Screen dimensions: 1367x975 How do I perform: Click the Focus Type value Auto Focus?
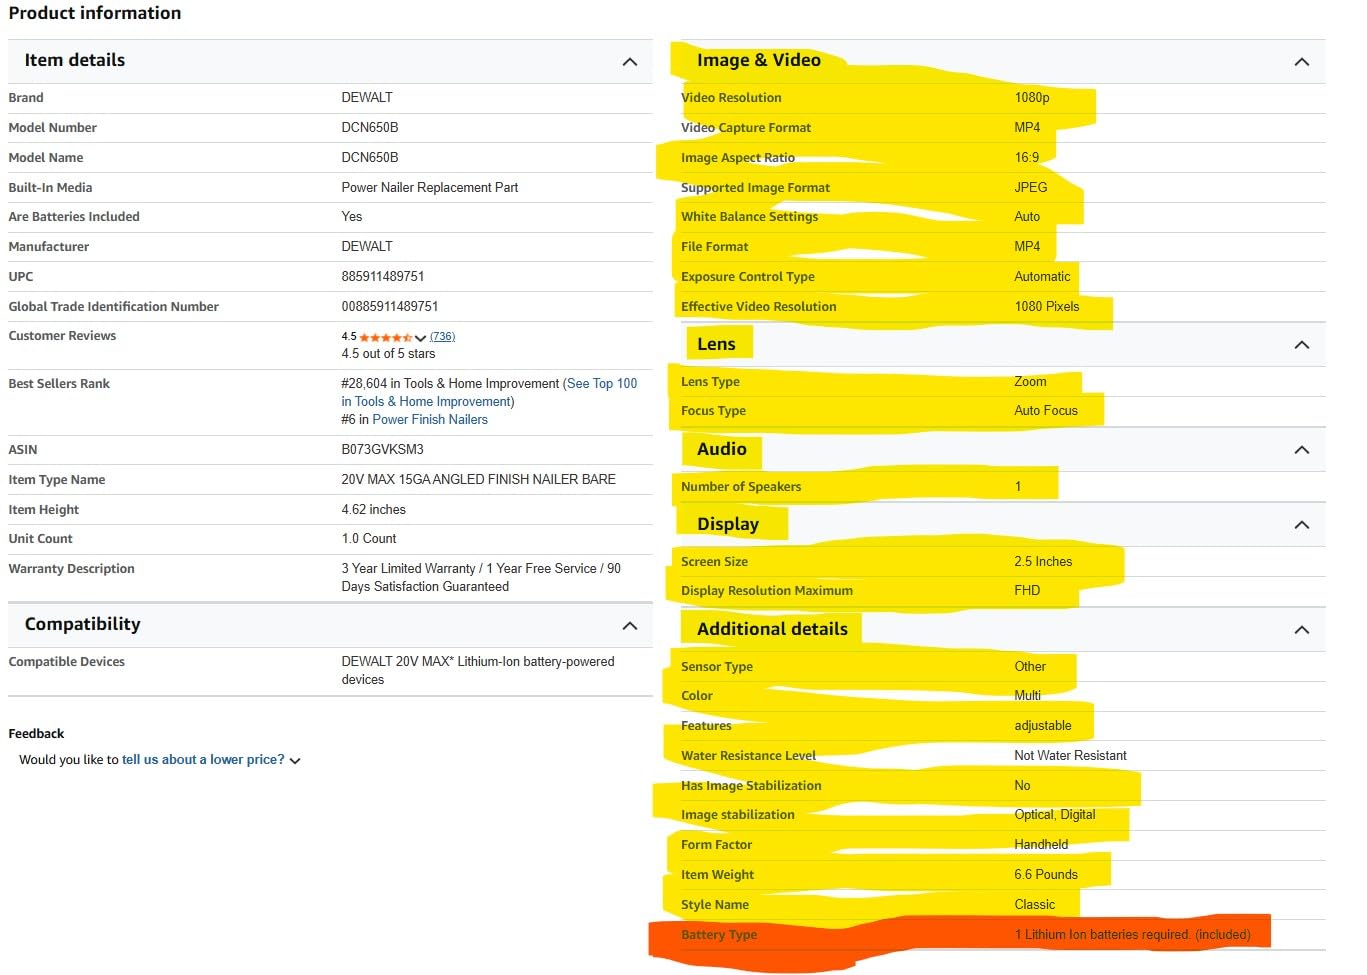1046,411
